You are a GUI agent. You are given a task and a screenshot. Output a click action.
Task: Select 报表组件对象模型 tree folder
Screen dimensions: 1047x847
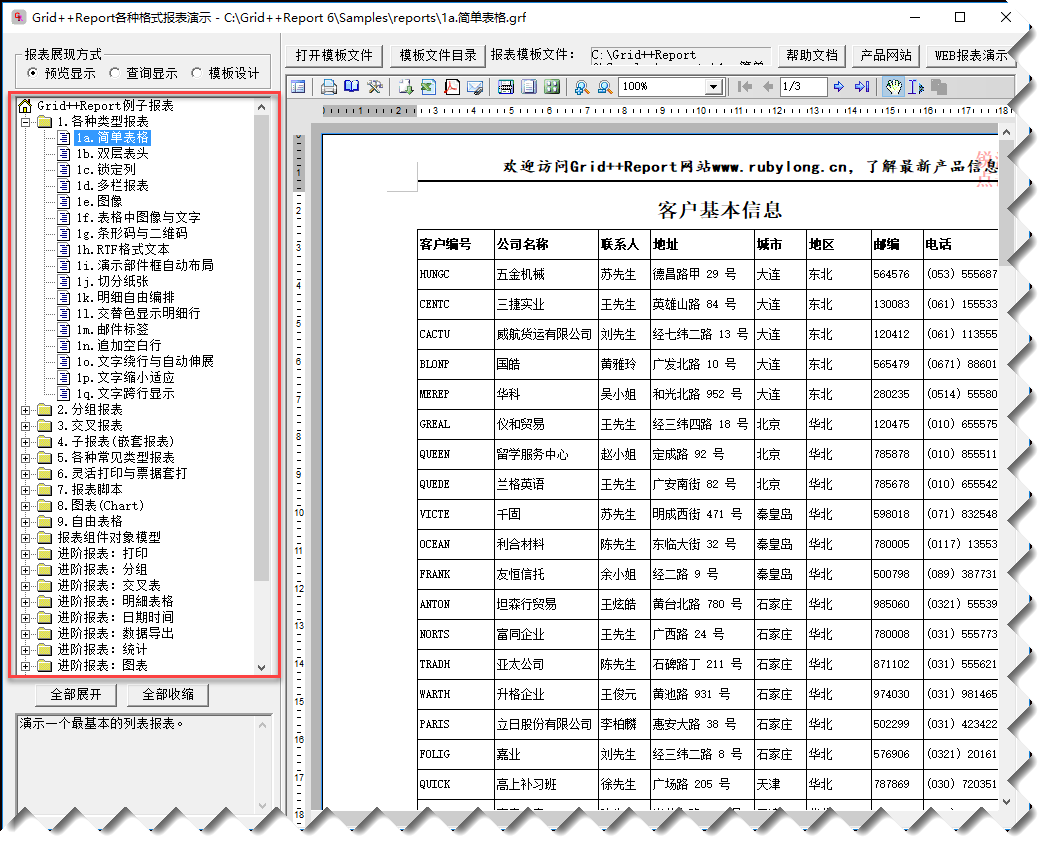[109, 538]
